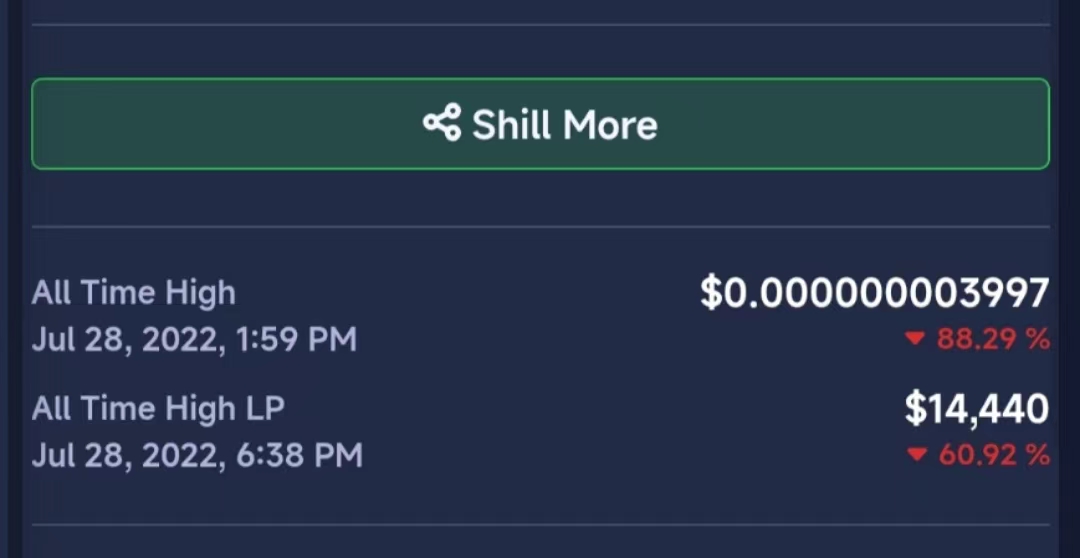Select the $14,440 liquidity value
Image resolution: width=1080 pixels, height=558 pixels.
(x=976, y=409)
